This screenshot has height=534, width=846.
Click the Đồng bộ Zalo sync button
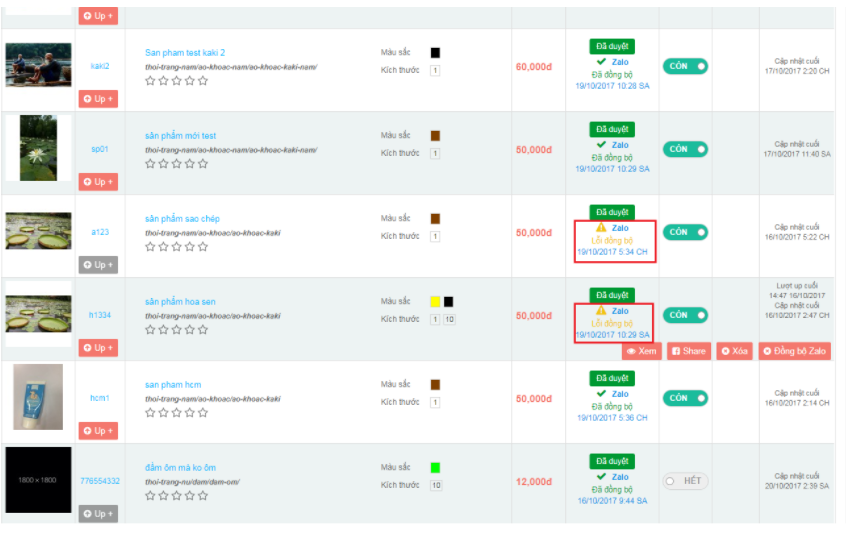pos(794,351)
